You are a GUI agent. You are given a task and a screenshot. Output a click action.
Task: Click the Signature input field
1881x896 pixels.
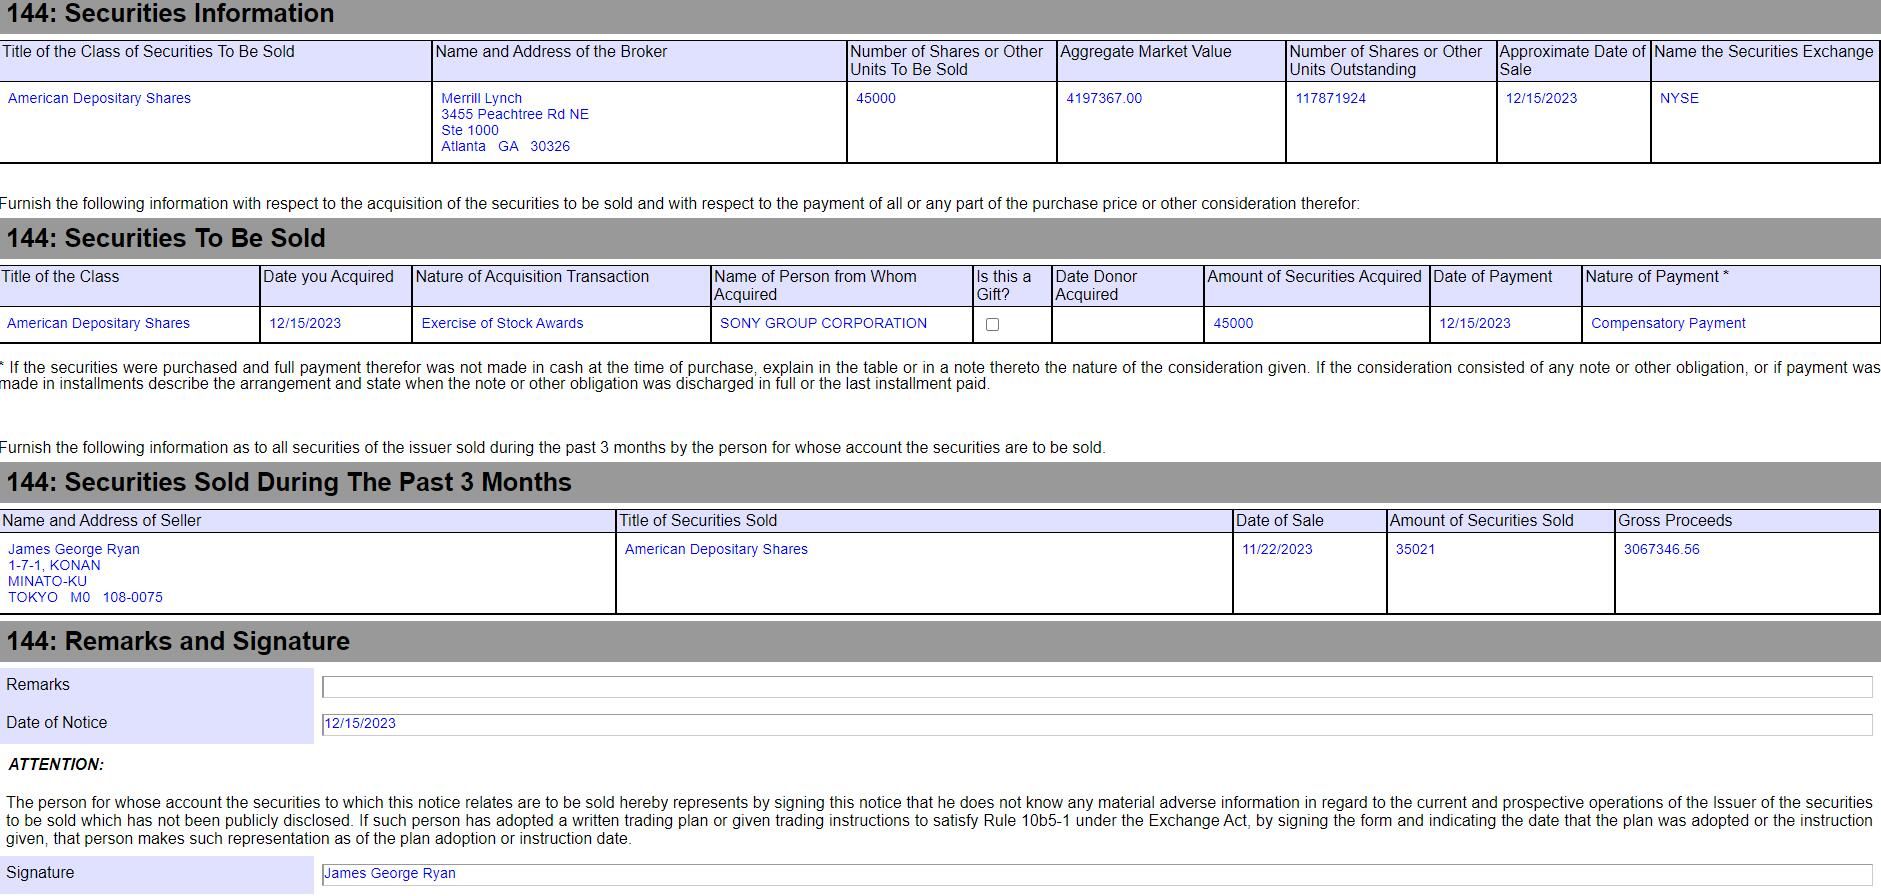[1097, 875]
